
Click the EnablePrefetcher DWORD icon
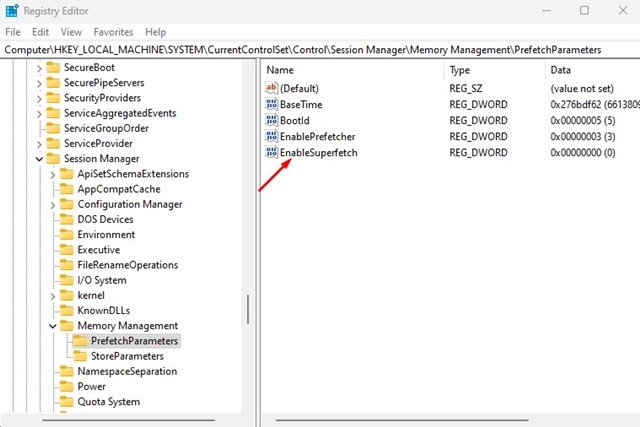[x=271, y=136]
